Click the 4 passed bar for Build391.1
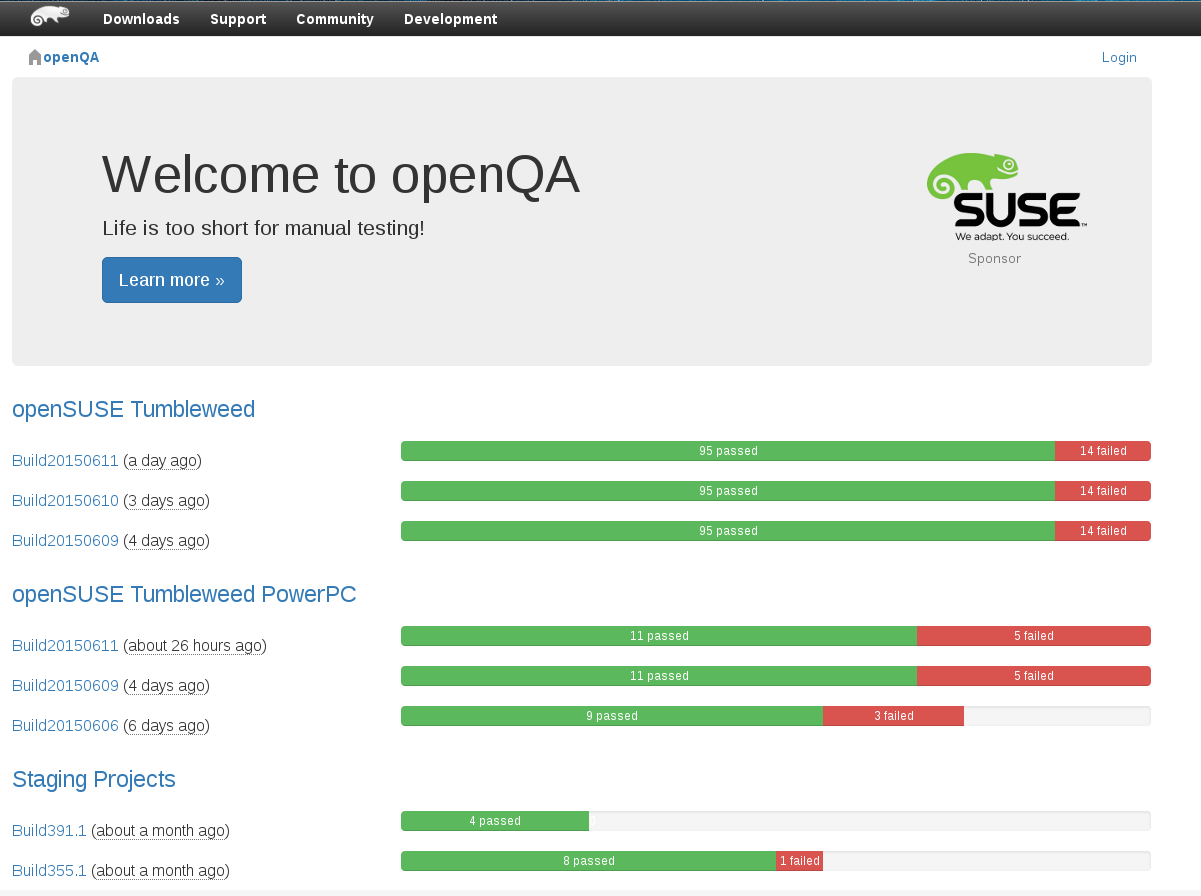 (x=495, y=821)
